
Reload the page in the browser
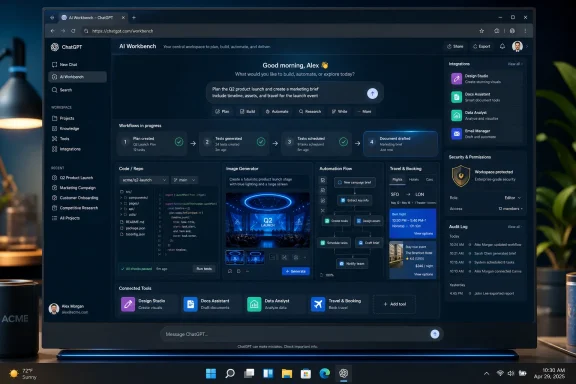[x=73, y=31]
